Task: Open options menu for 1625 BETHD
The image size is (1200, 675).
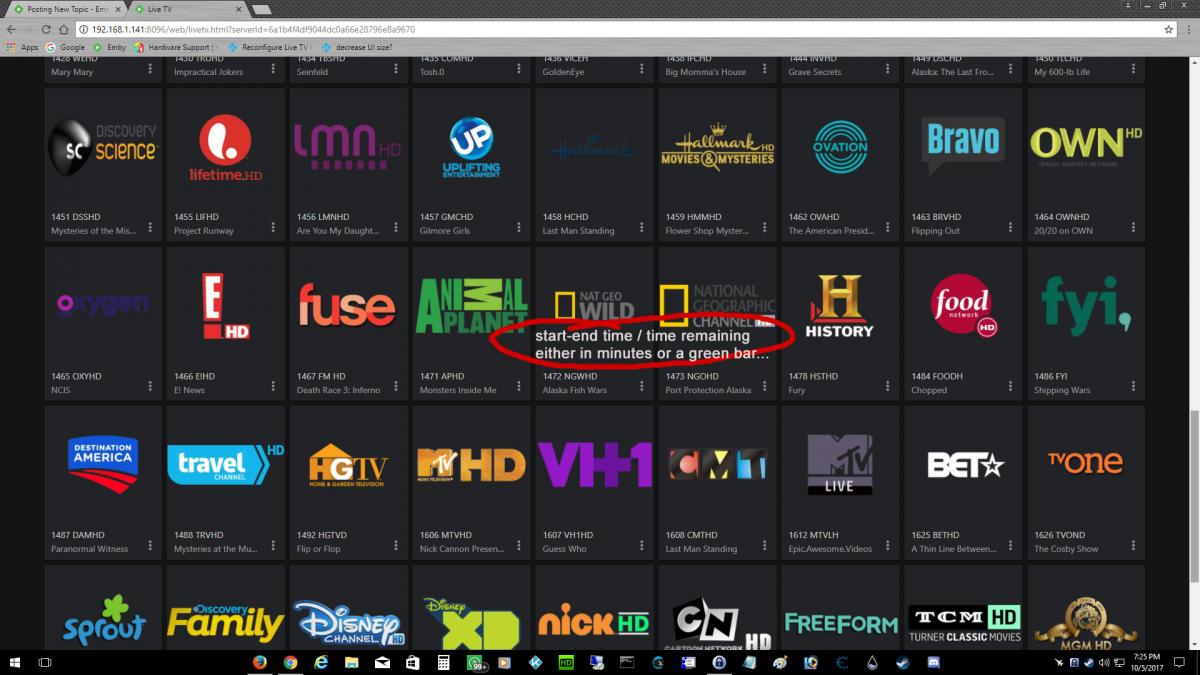Action: pyautogui.click(x=1011, y=545)
